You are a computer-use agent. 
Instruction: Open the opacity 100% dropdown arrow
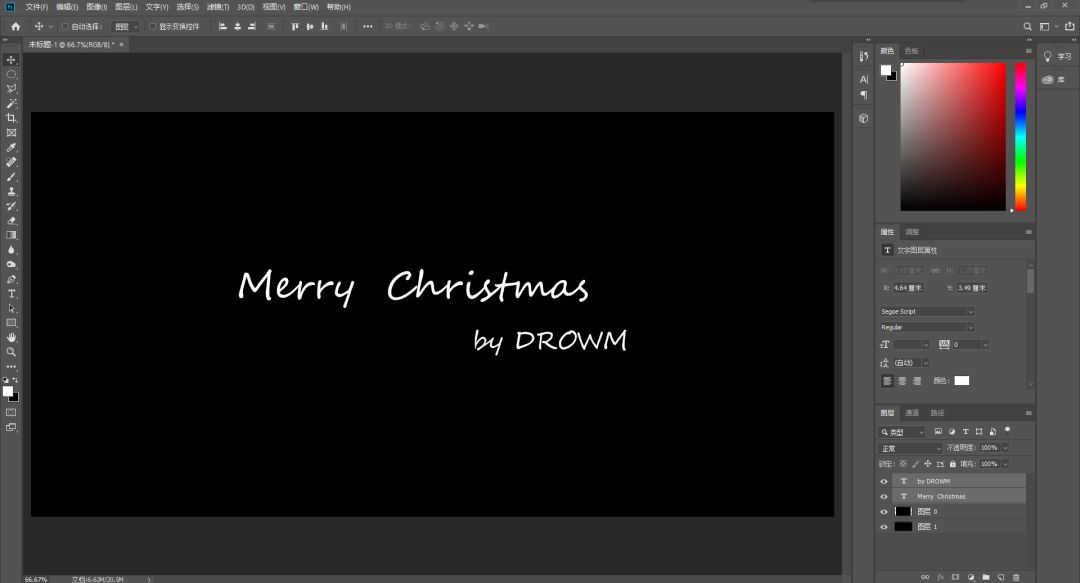(1005, 448)
